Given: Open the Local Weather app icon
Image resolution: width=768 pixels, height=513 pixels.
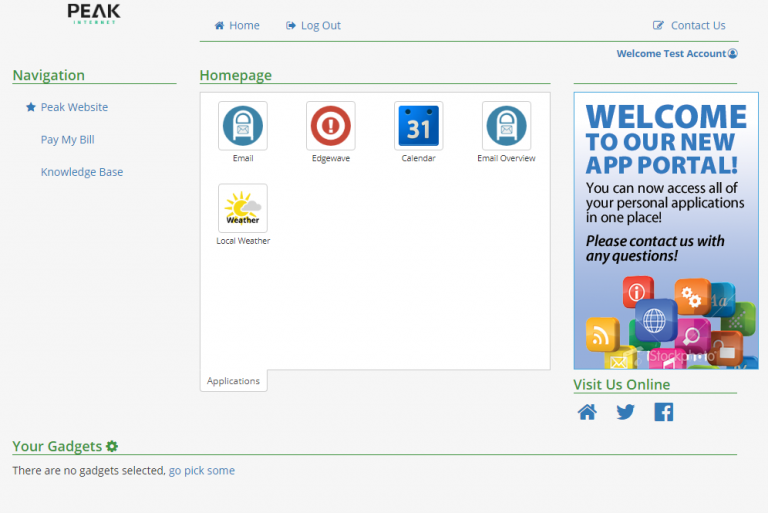Looking at the screenshot, I should [243, 208].
